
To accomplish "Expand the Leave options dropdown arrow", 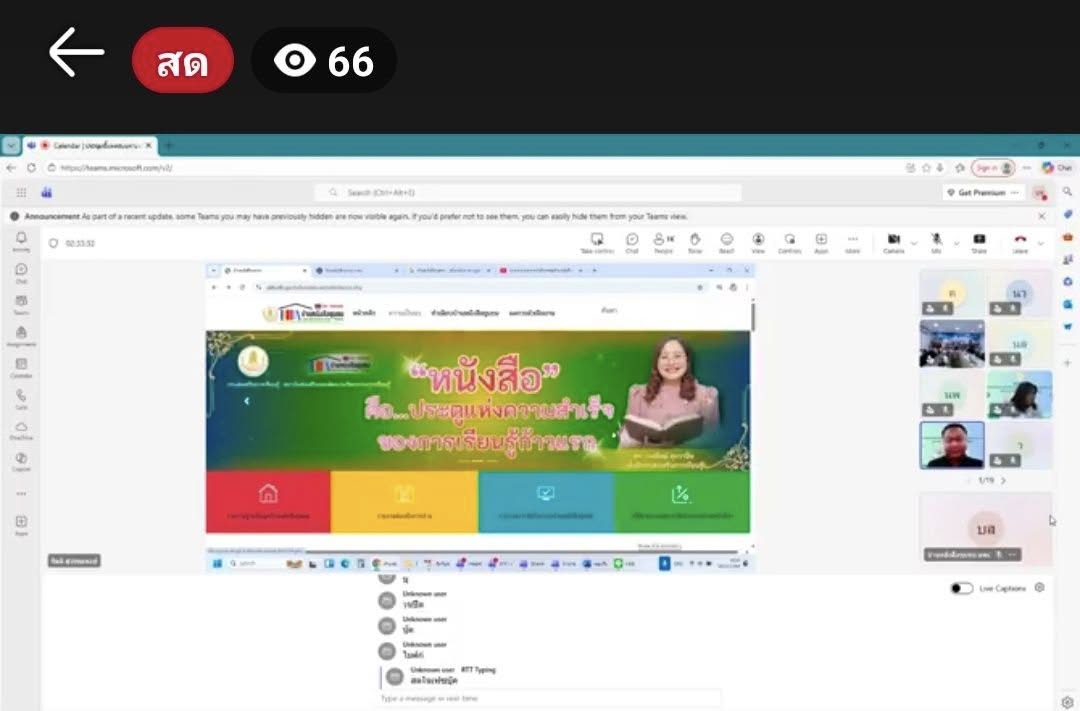I will point(1041,243).
